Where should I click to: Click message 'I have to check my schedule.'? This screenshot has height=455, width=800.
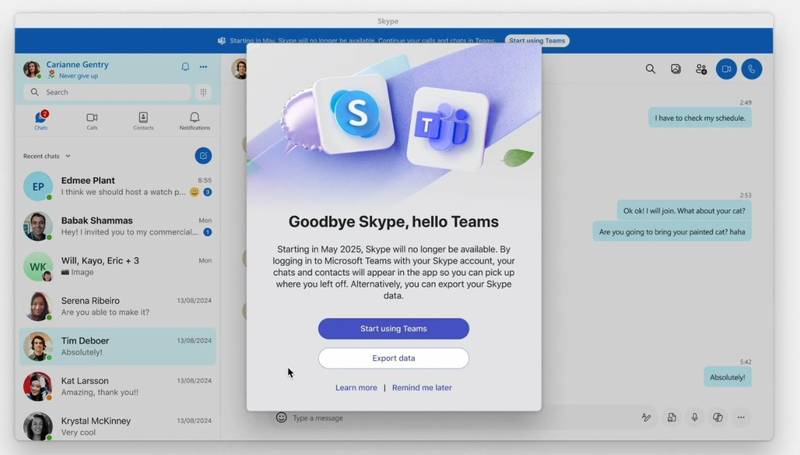(x=700, y=118)
